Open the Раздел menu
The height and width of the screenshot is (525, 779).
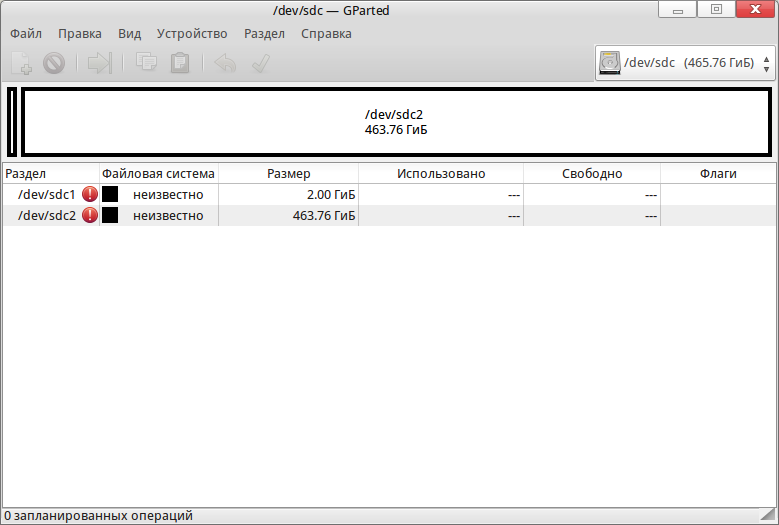(264, 34)
